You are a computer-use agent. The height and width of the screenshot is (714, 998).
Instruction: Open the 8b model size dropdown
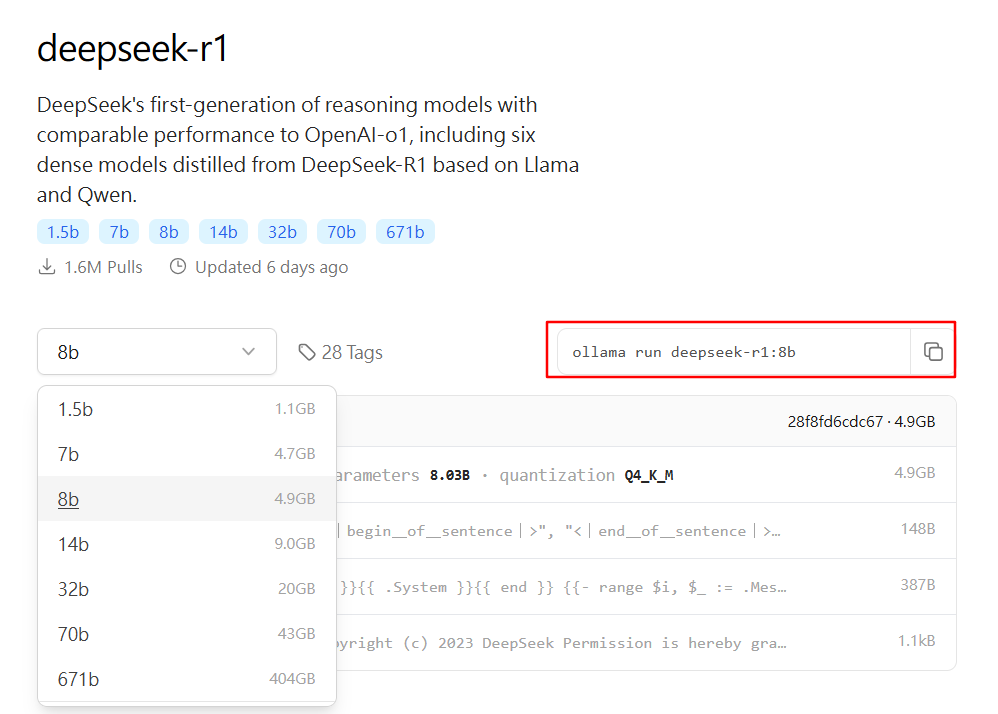point(157,351)
